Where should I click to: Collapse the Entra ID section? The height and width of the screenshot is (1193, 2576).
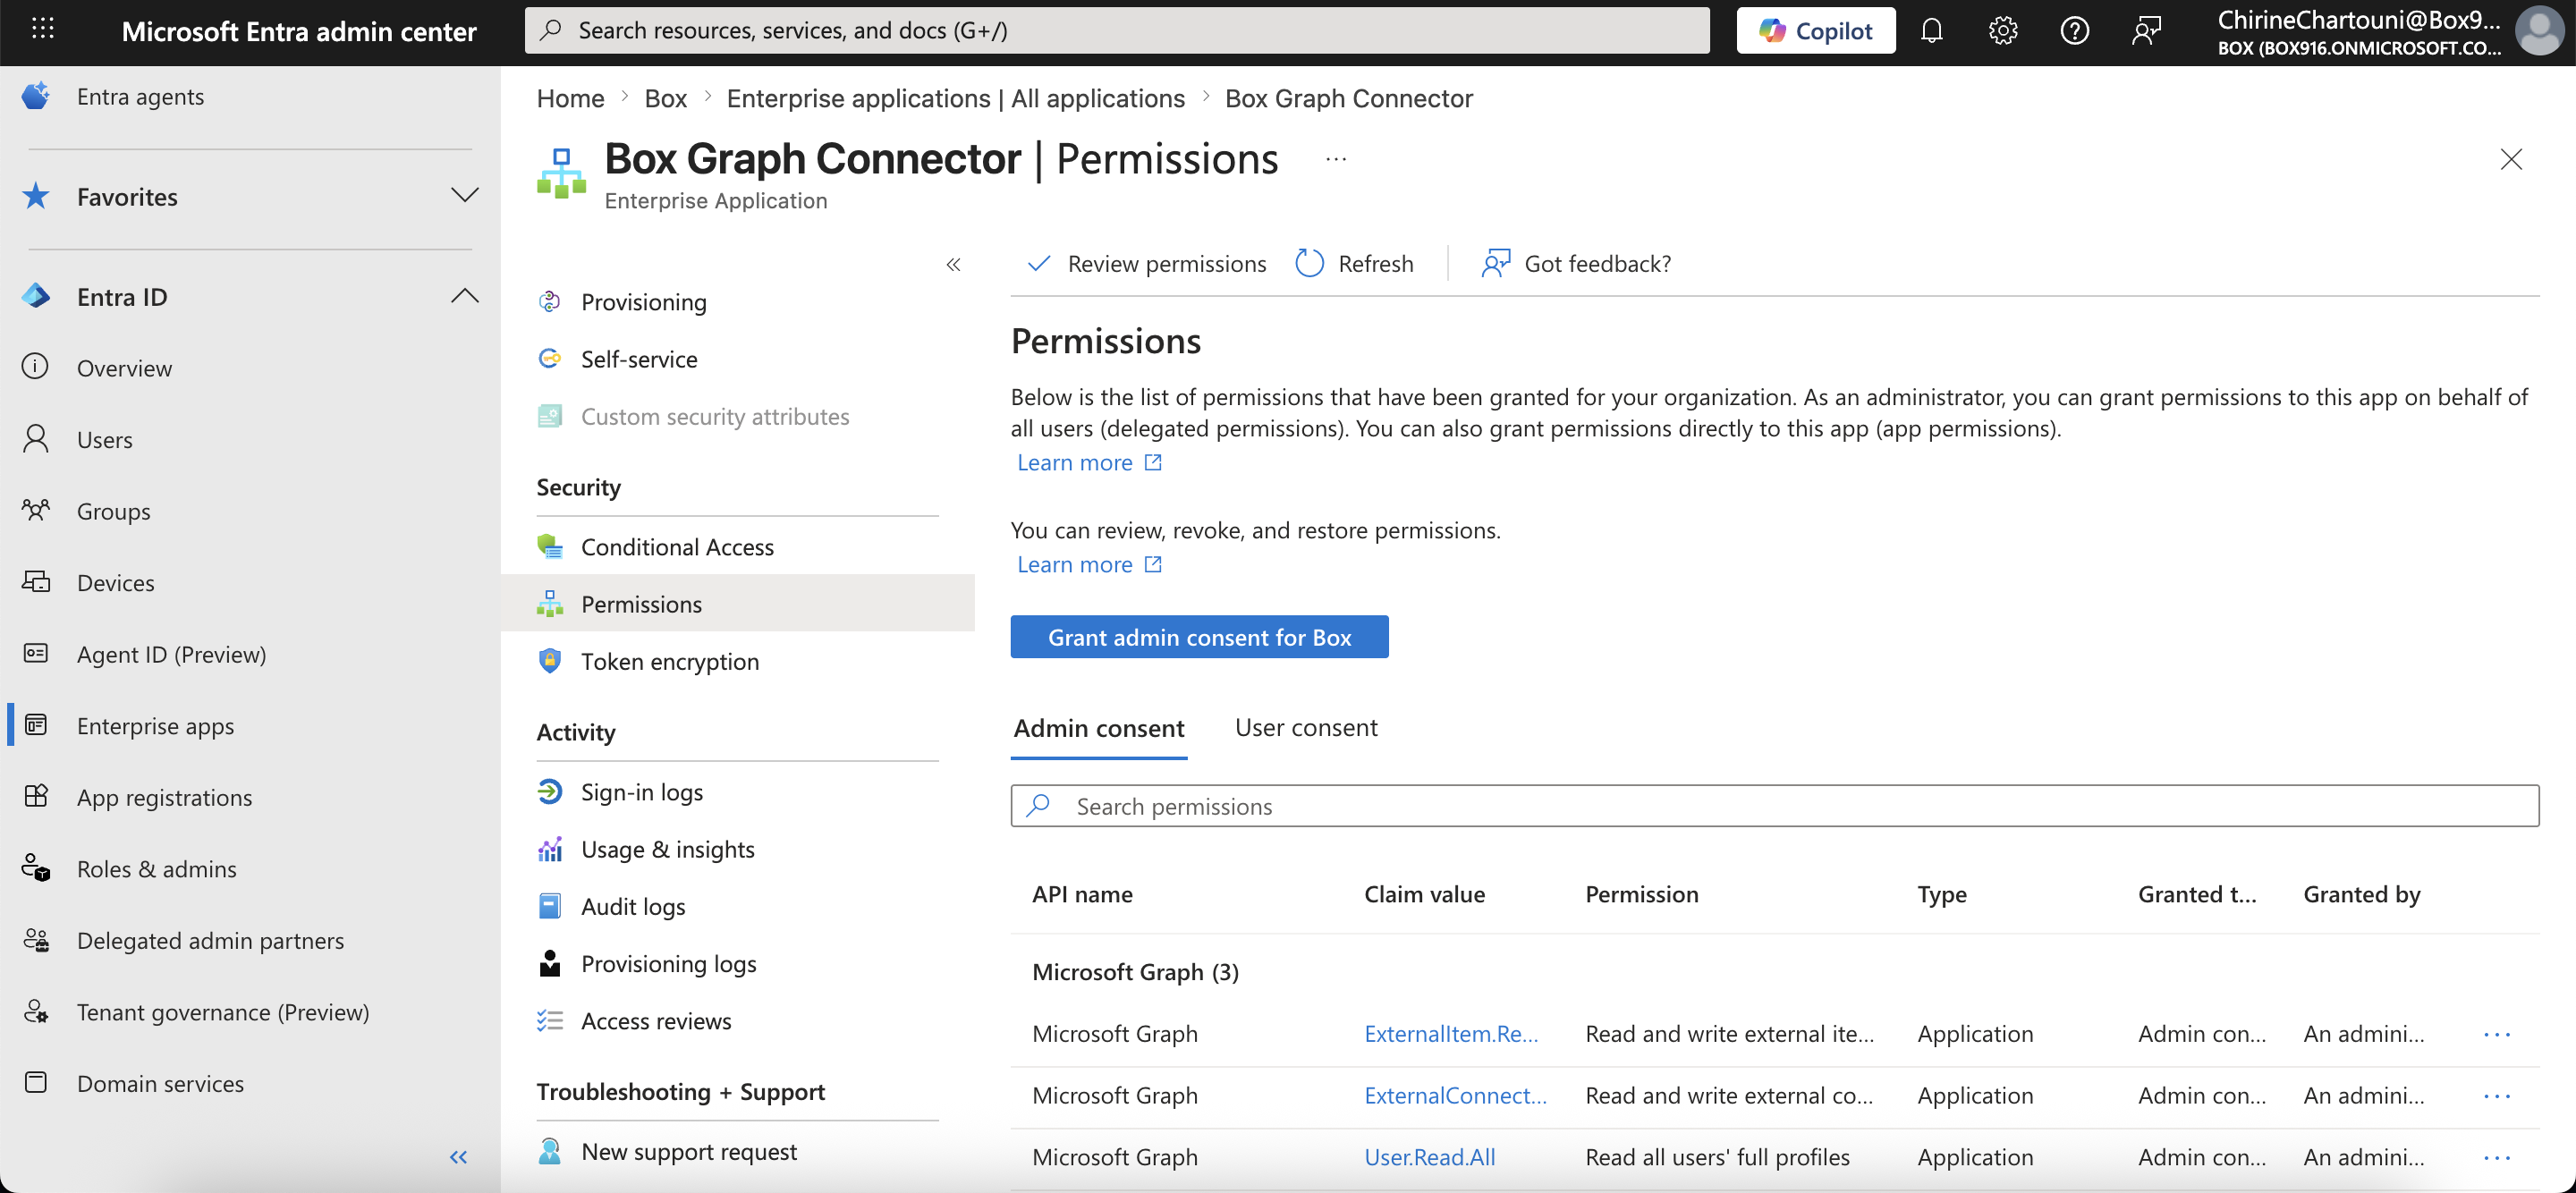464,296
